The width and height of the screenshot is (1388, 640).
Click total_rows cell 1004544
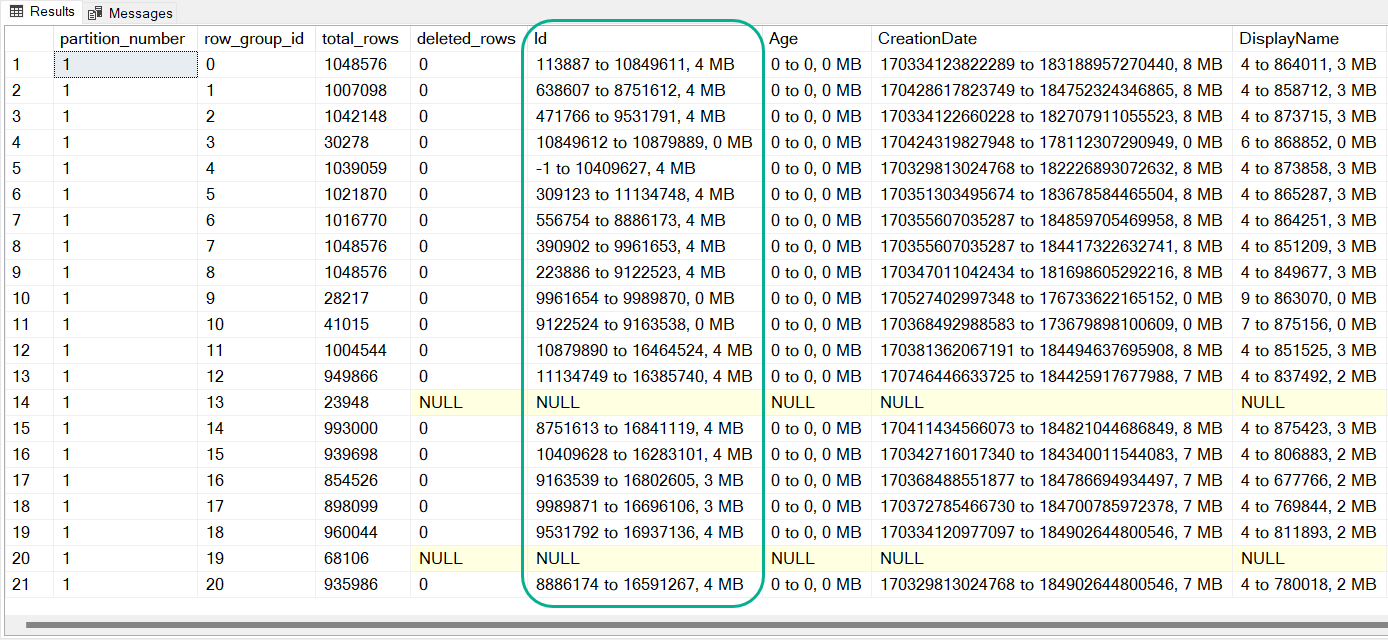(362, 351)
